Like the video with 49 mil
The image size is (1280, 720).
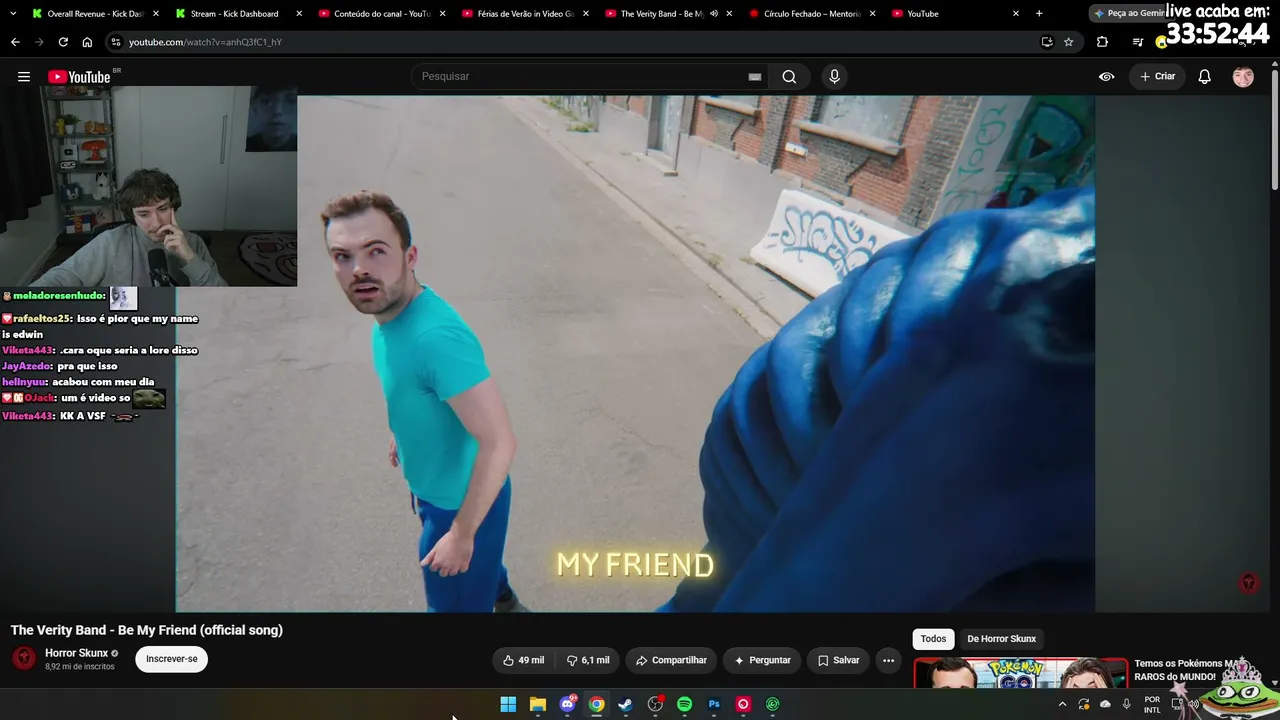point(523,660)
